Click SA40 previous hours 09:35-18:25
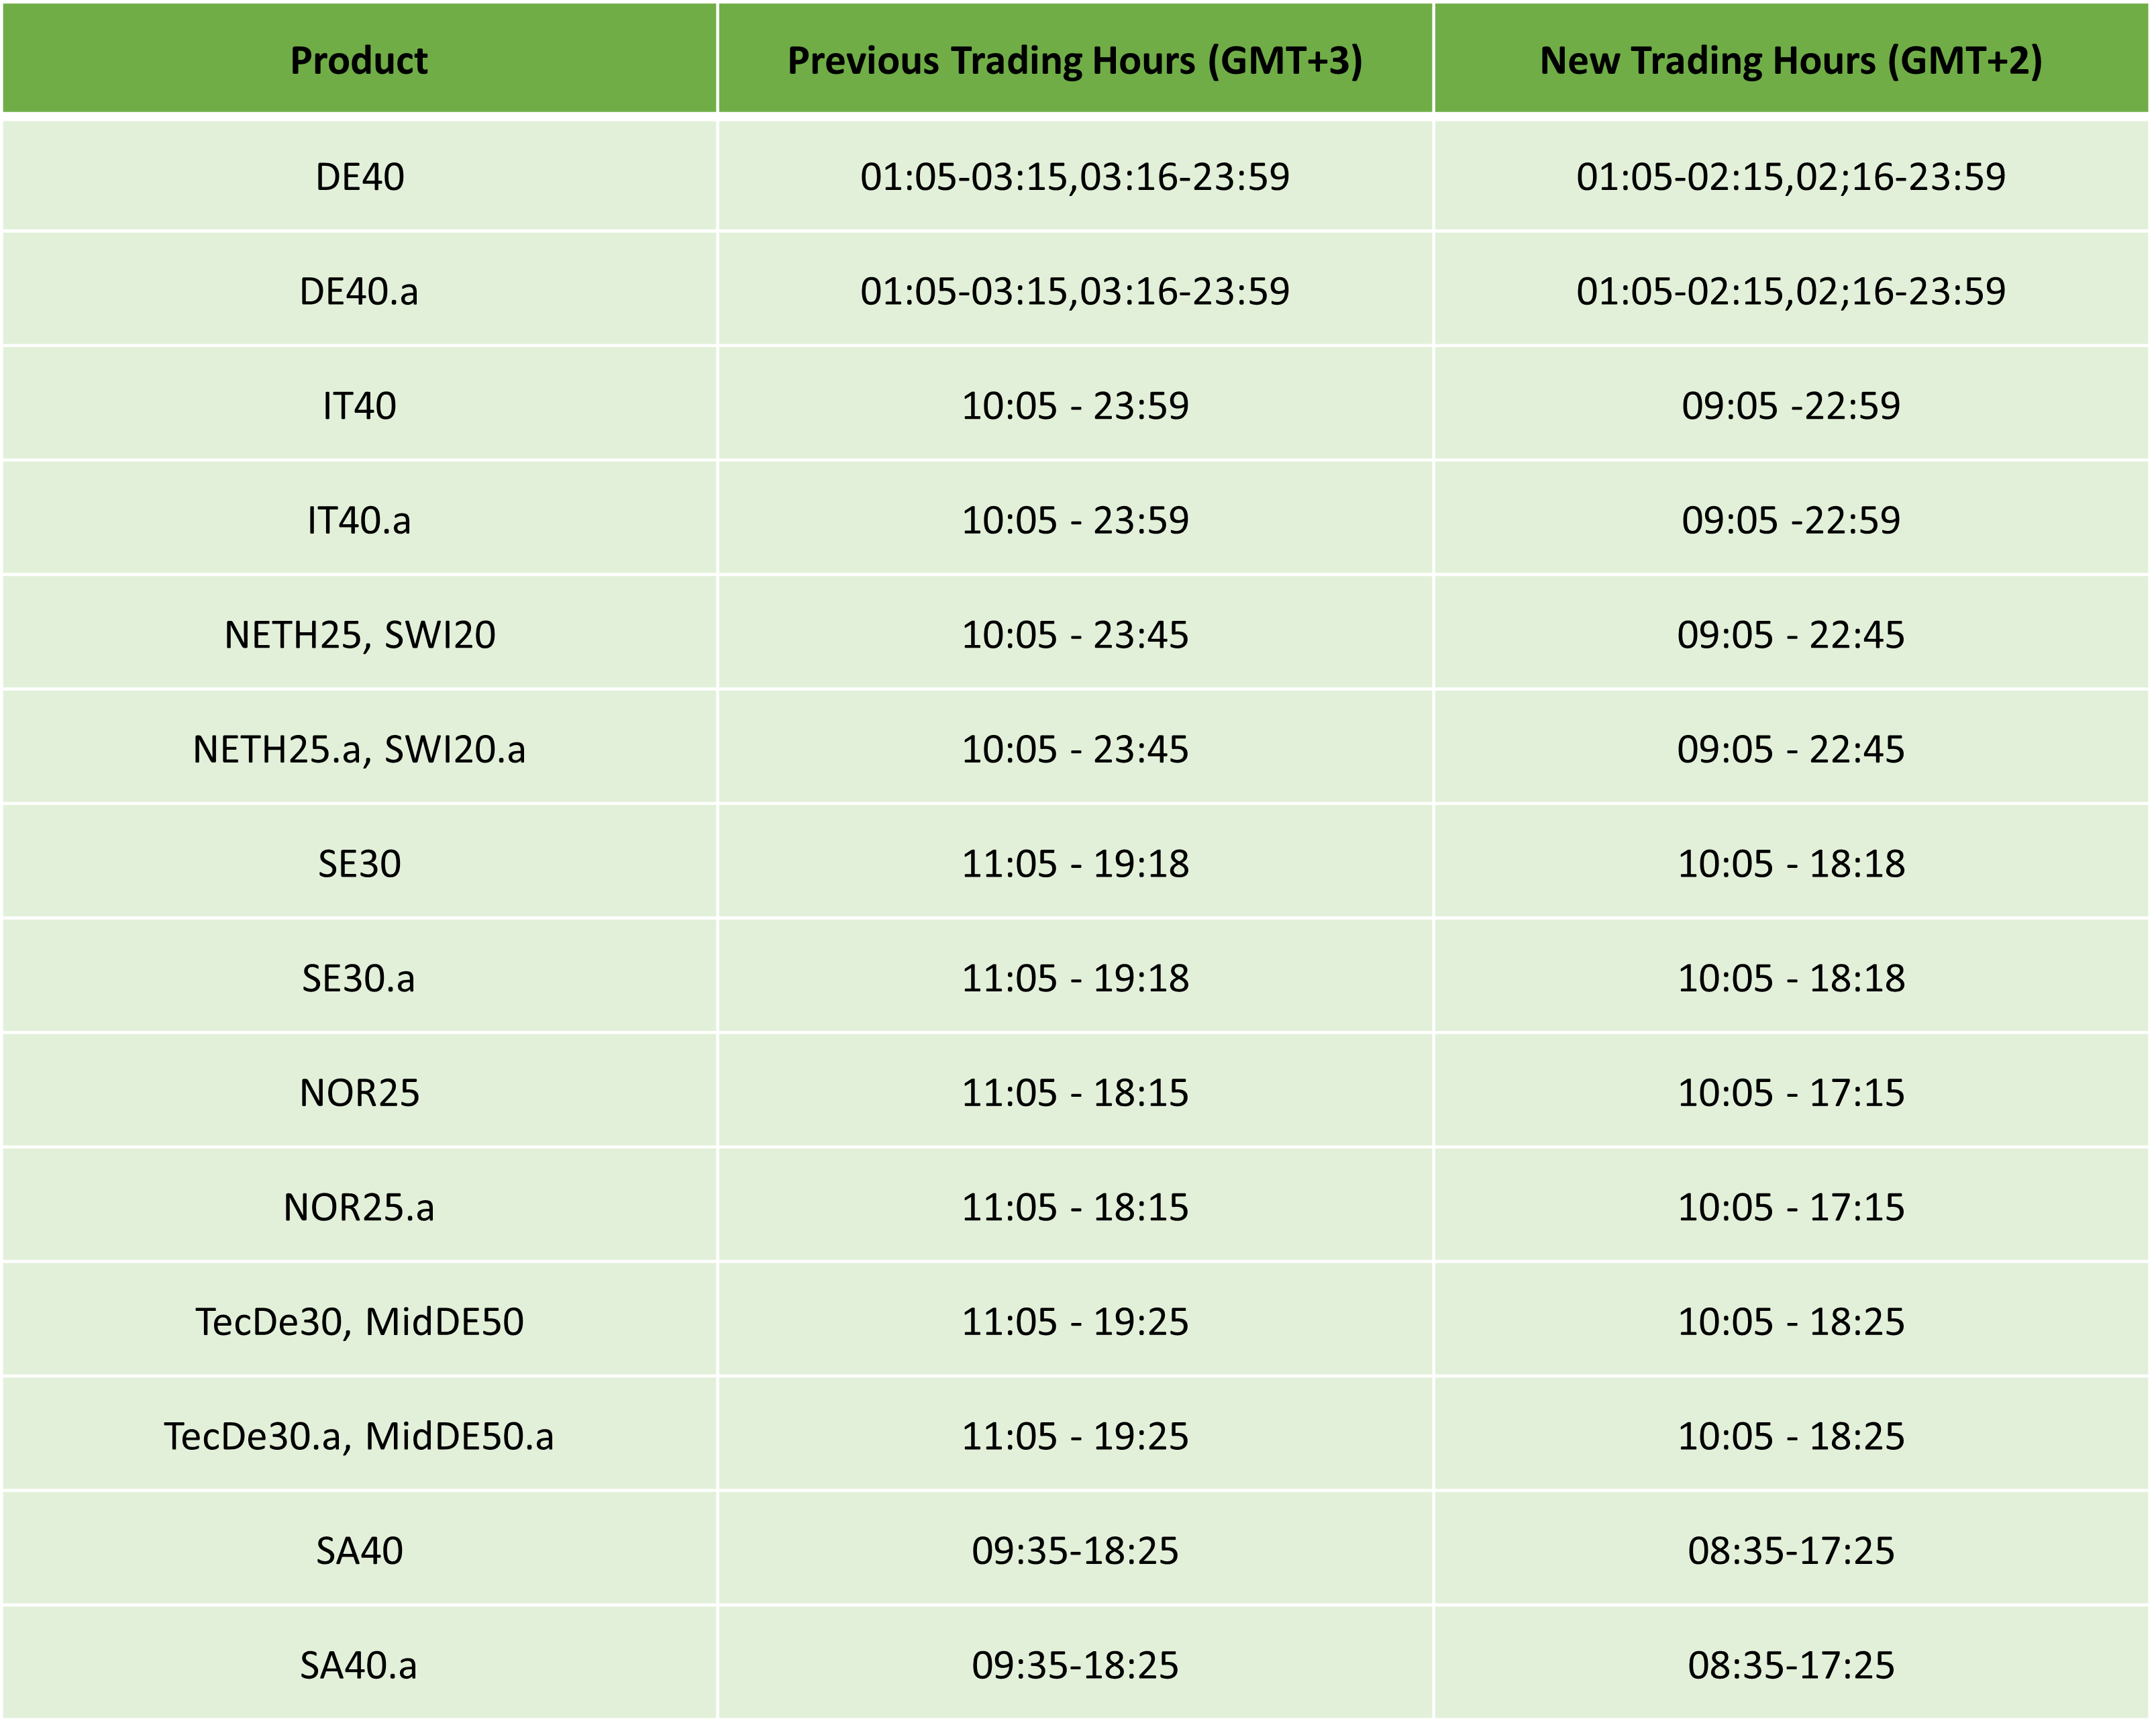This screenshot has height=1723, width=2156. [1075, 1551]
